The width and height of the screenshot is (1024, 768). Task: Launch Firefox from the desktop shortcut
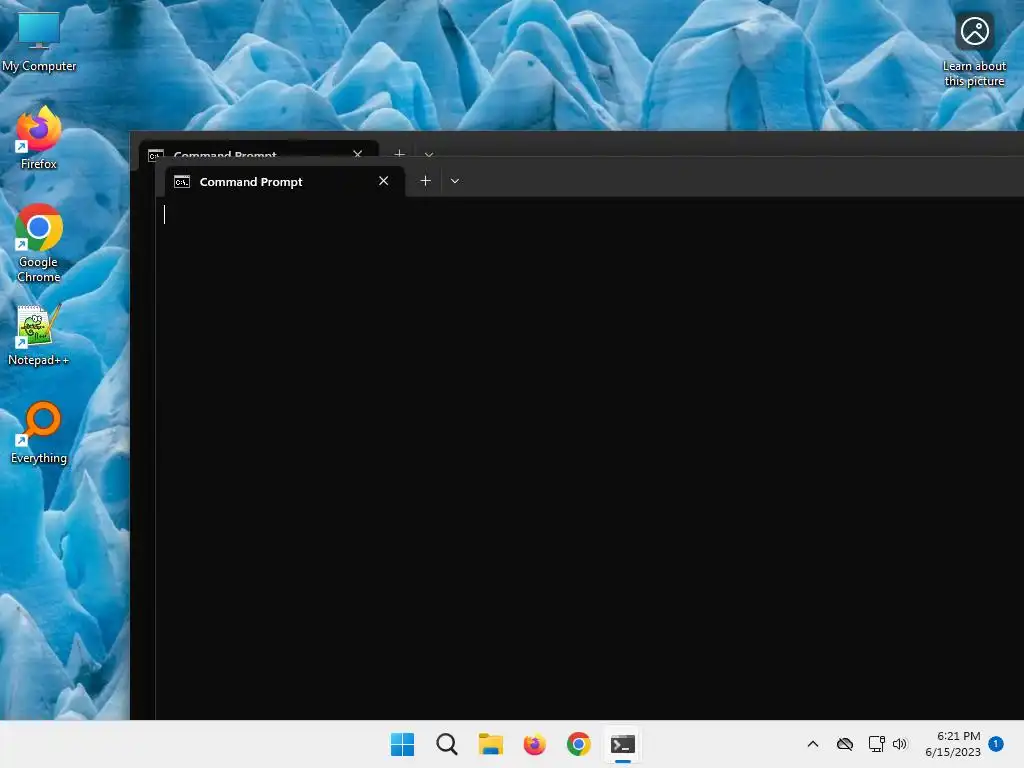pyautogui.click(x=39, y=138)
